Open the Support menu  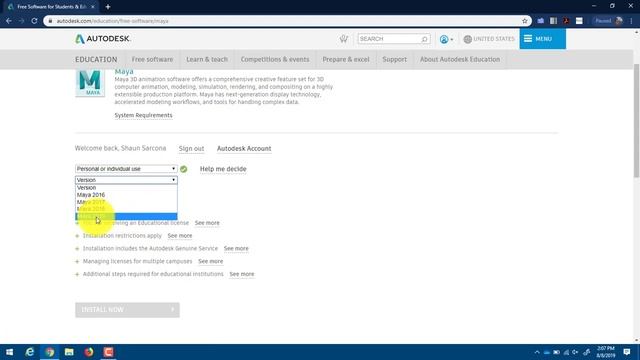(x=394, y=60)
